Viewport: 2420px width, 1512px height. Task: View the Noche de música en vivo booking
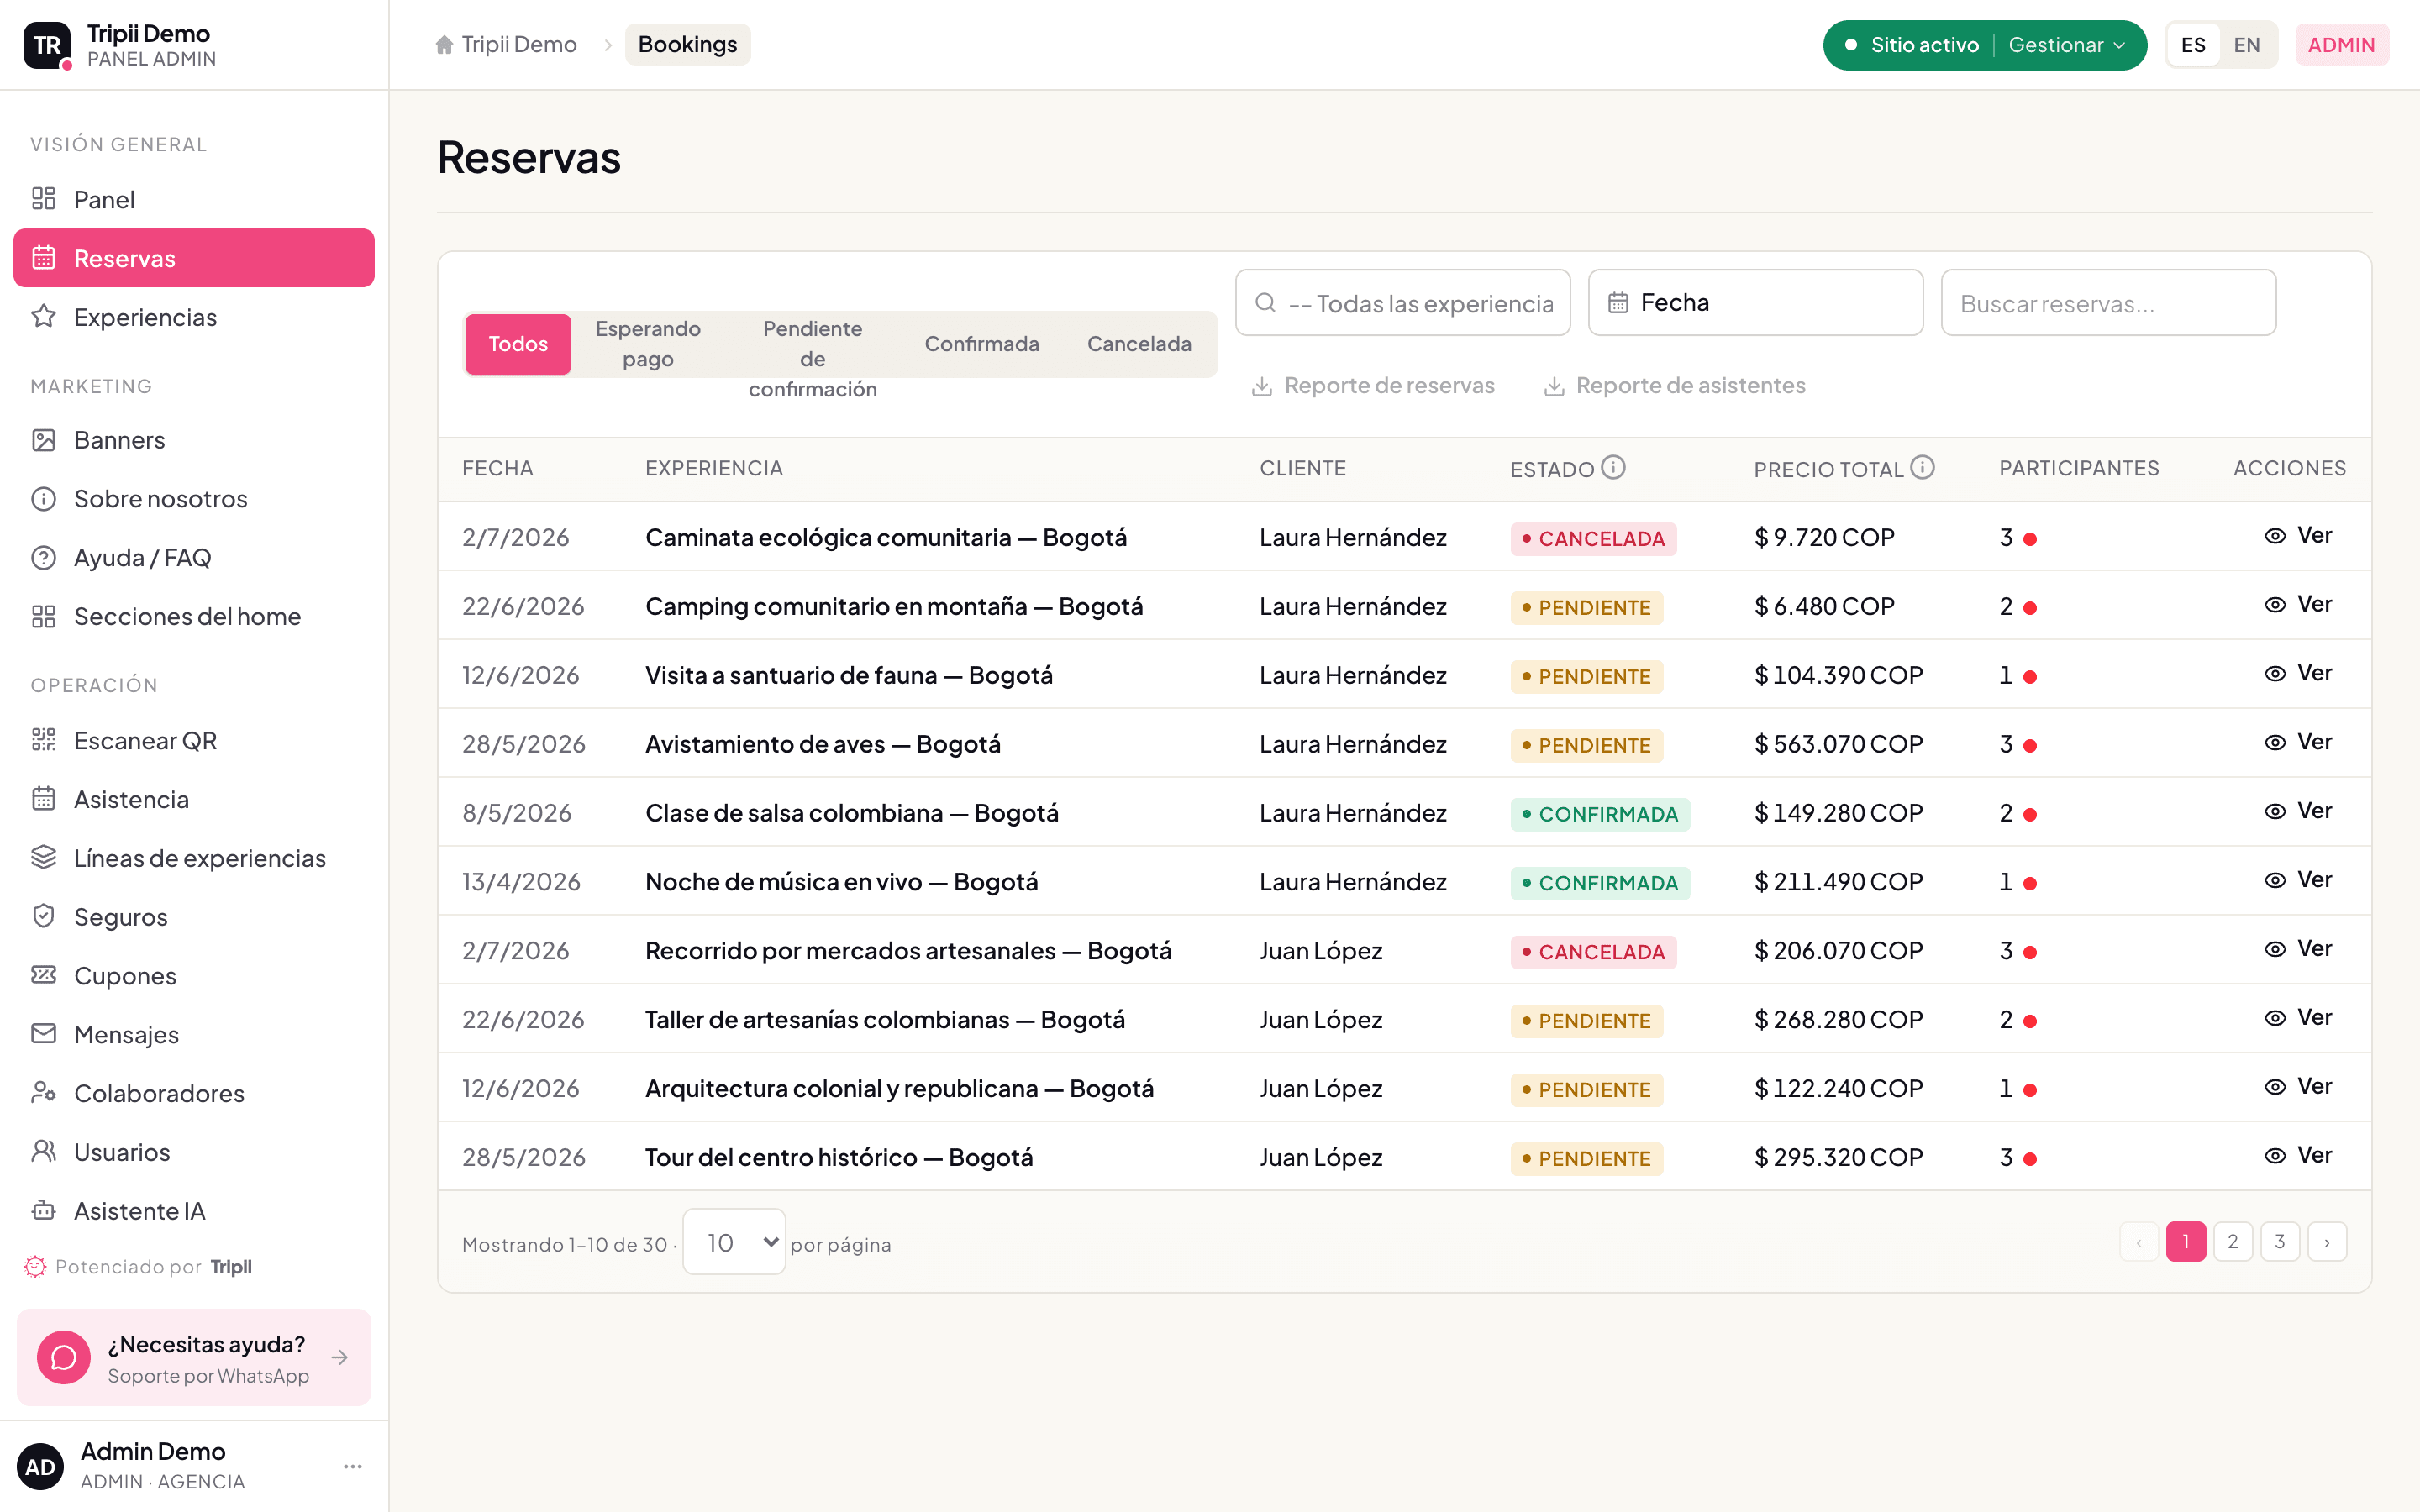pos(2298,881)
